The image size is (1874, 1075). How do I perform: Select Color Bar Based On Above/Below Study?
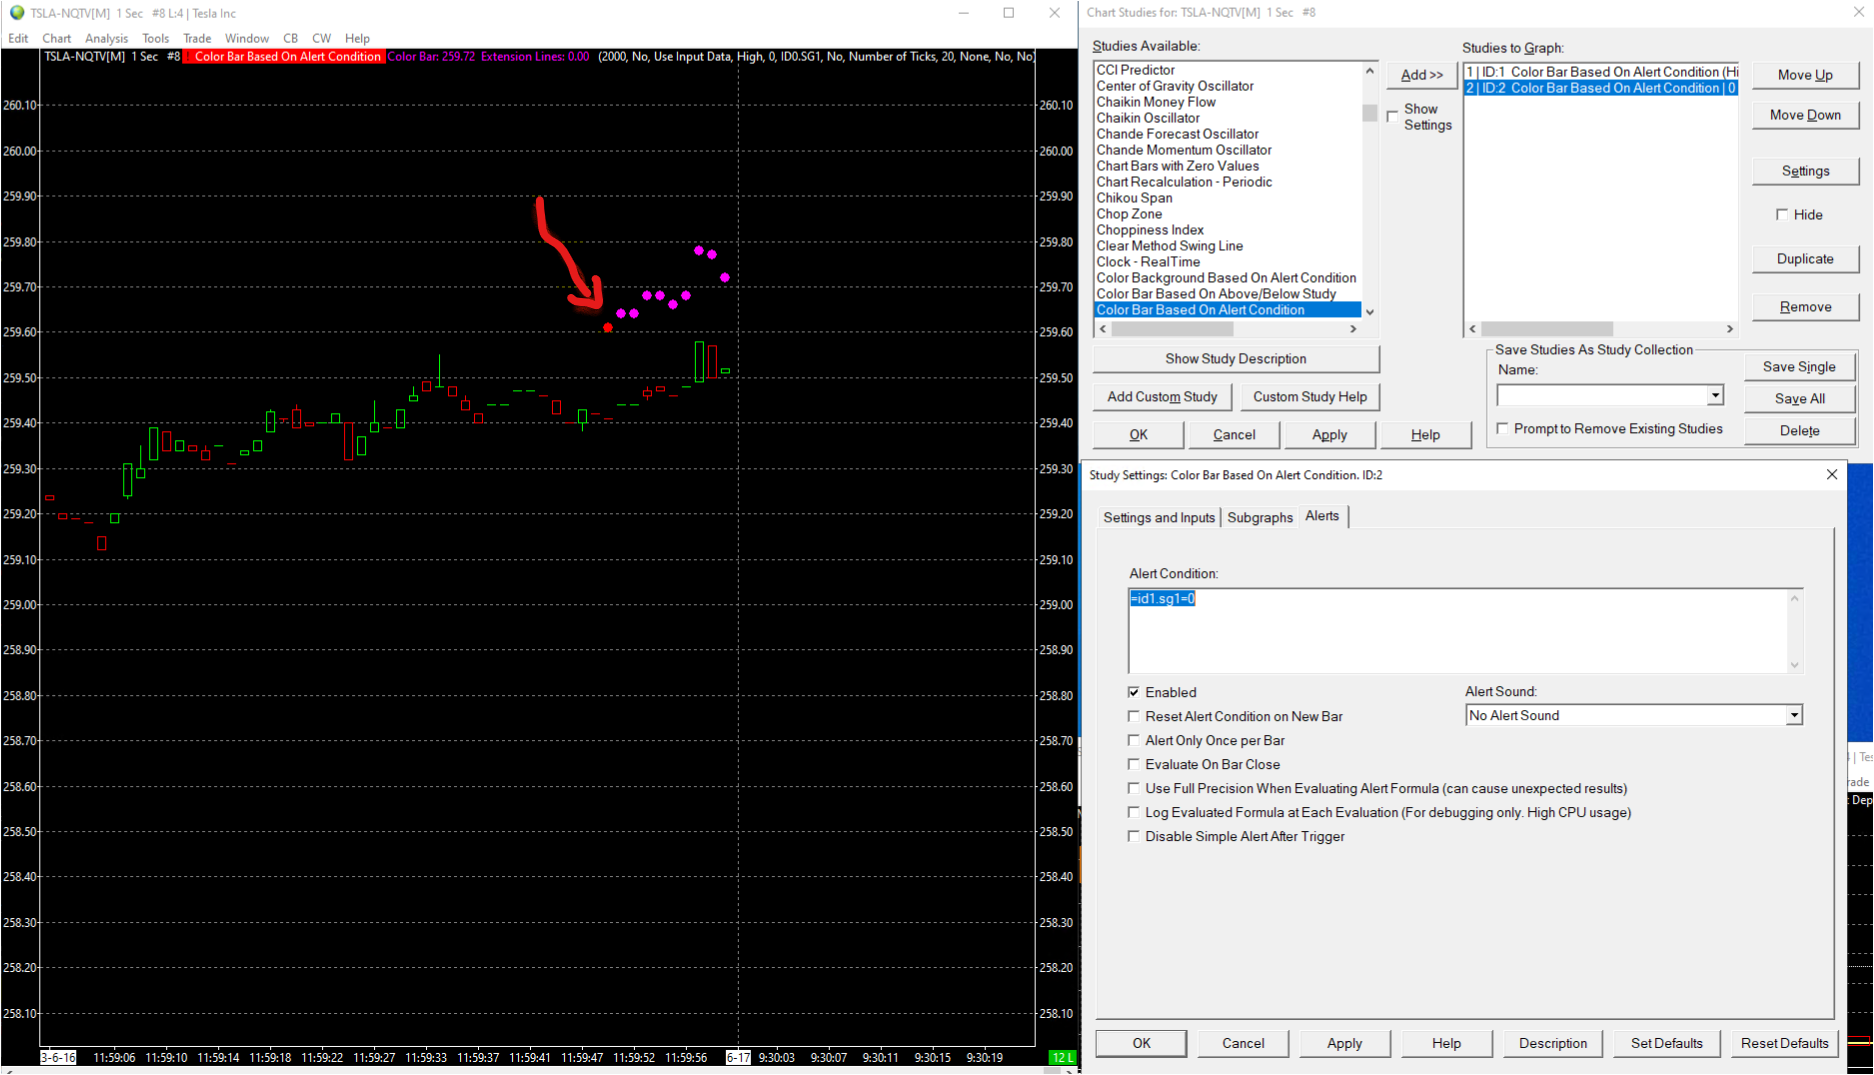[x=1216, y=294]
